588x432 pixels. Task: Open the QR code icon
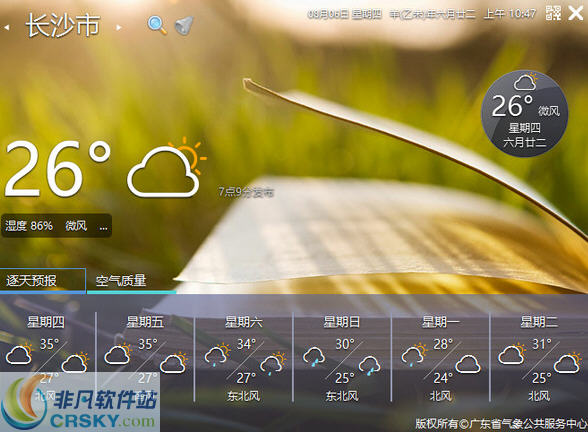click(553, 14)
